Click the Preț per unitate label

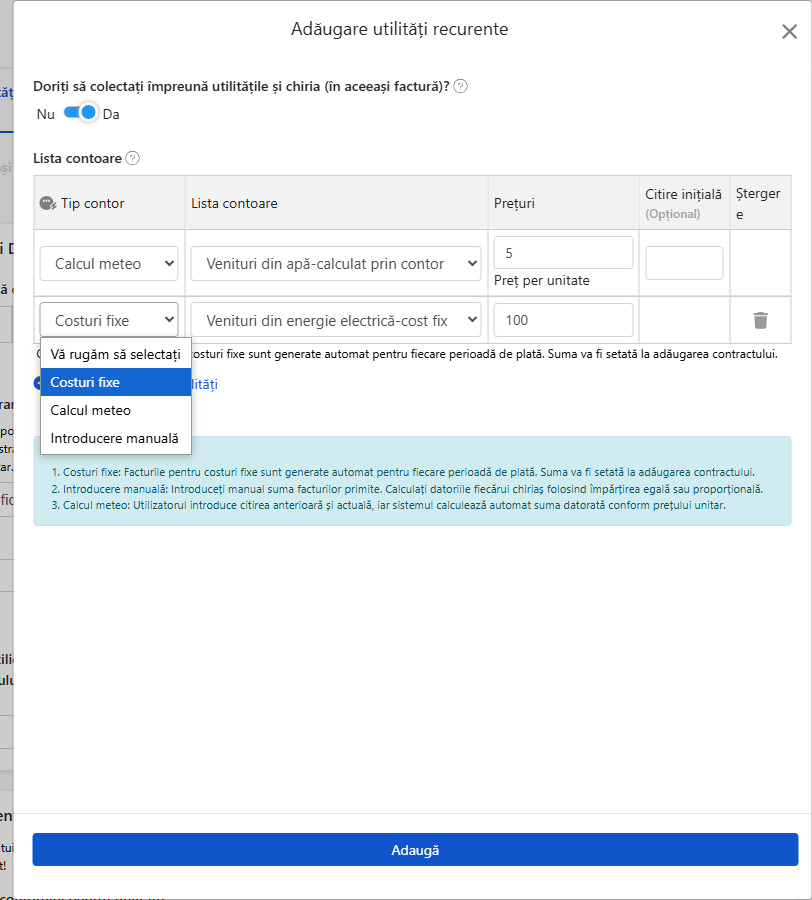click(542, 281)
